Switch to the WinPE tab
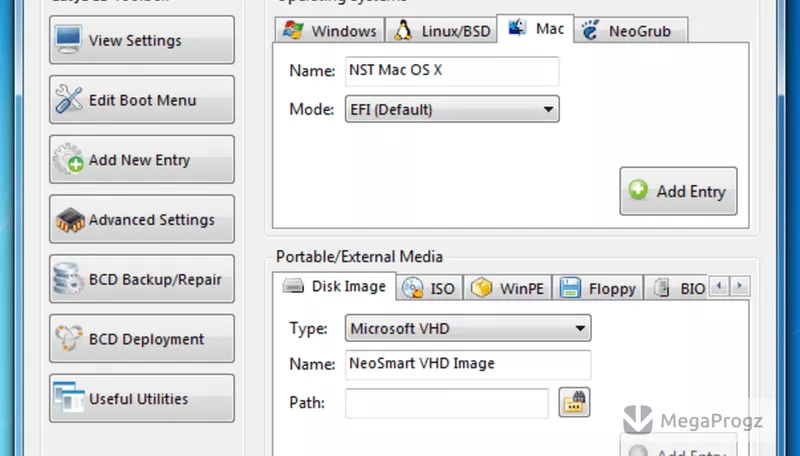Viewport: 800px width, 456px height. (508, 288)
